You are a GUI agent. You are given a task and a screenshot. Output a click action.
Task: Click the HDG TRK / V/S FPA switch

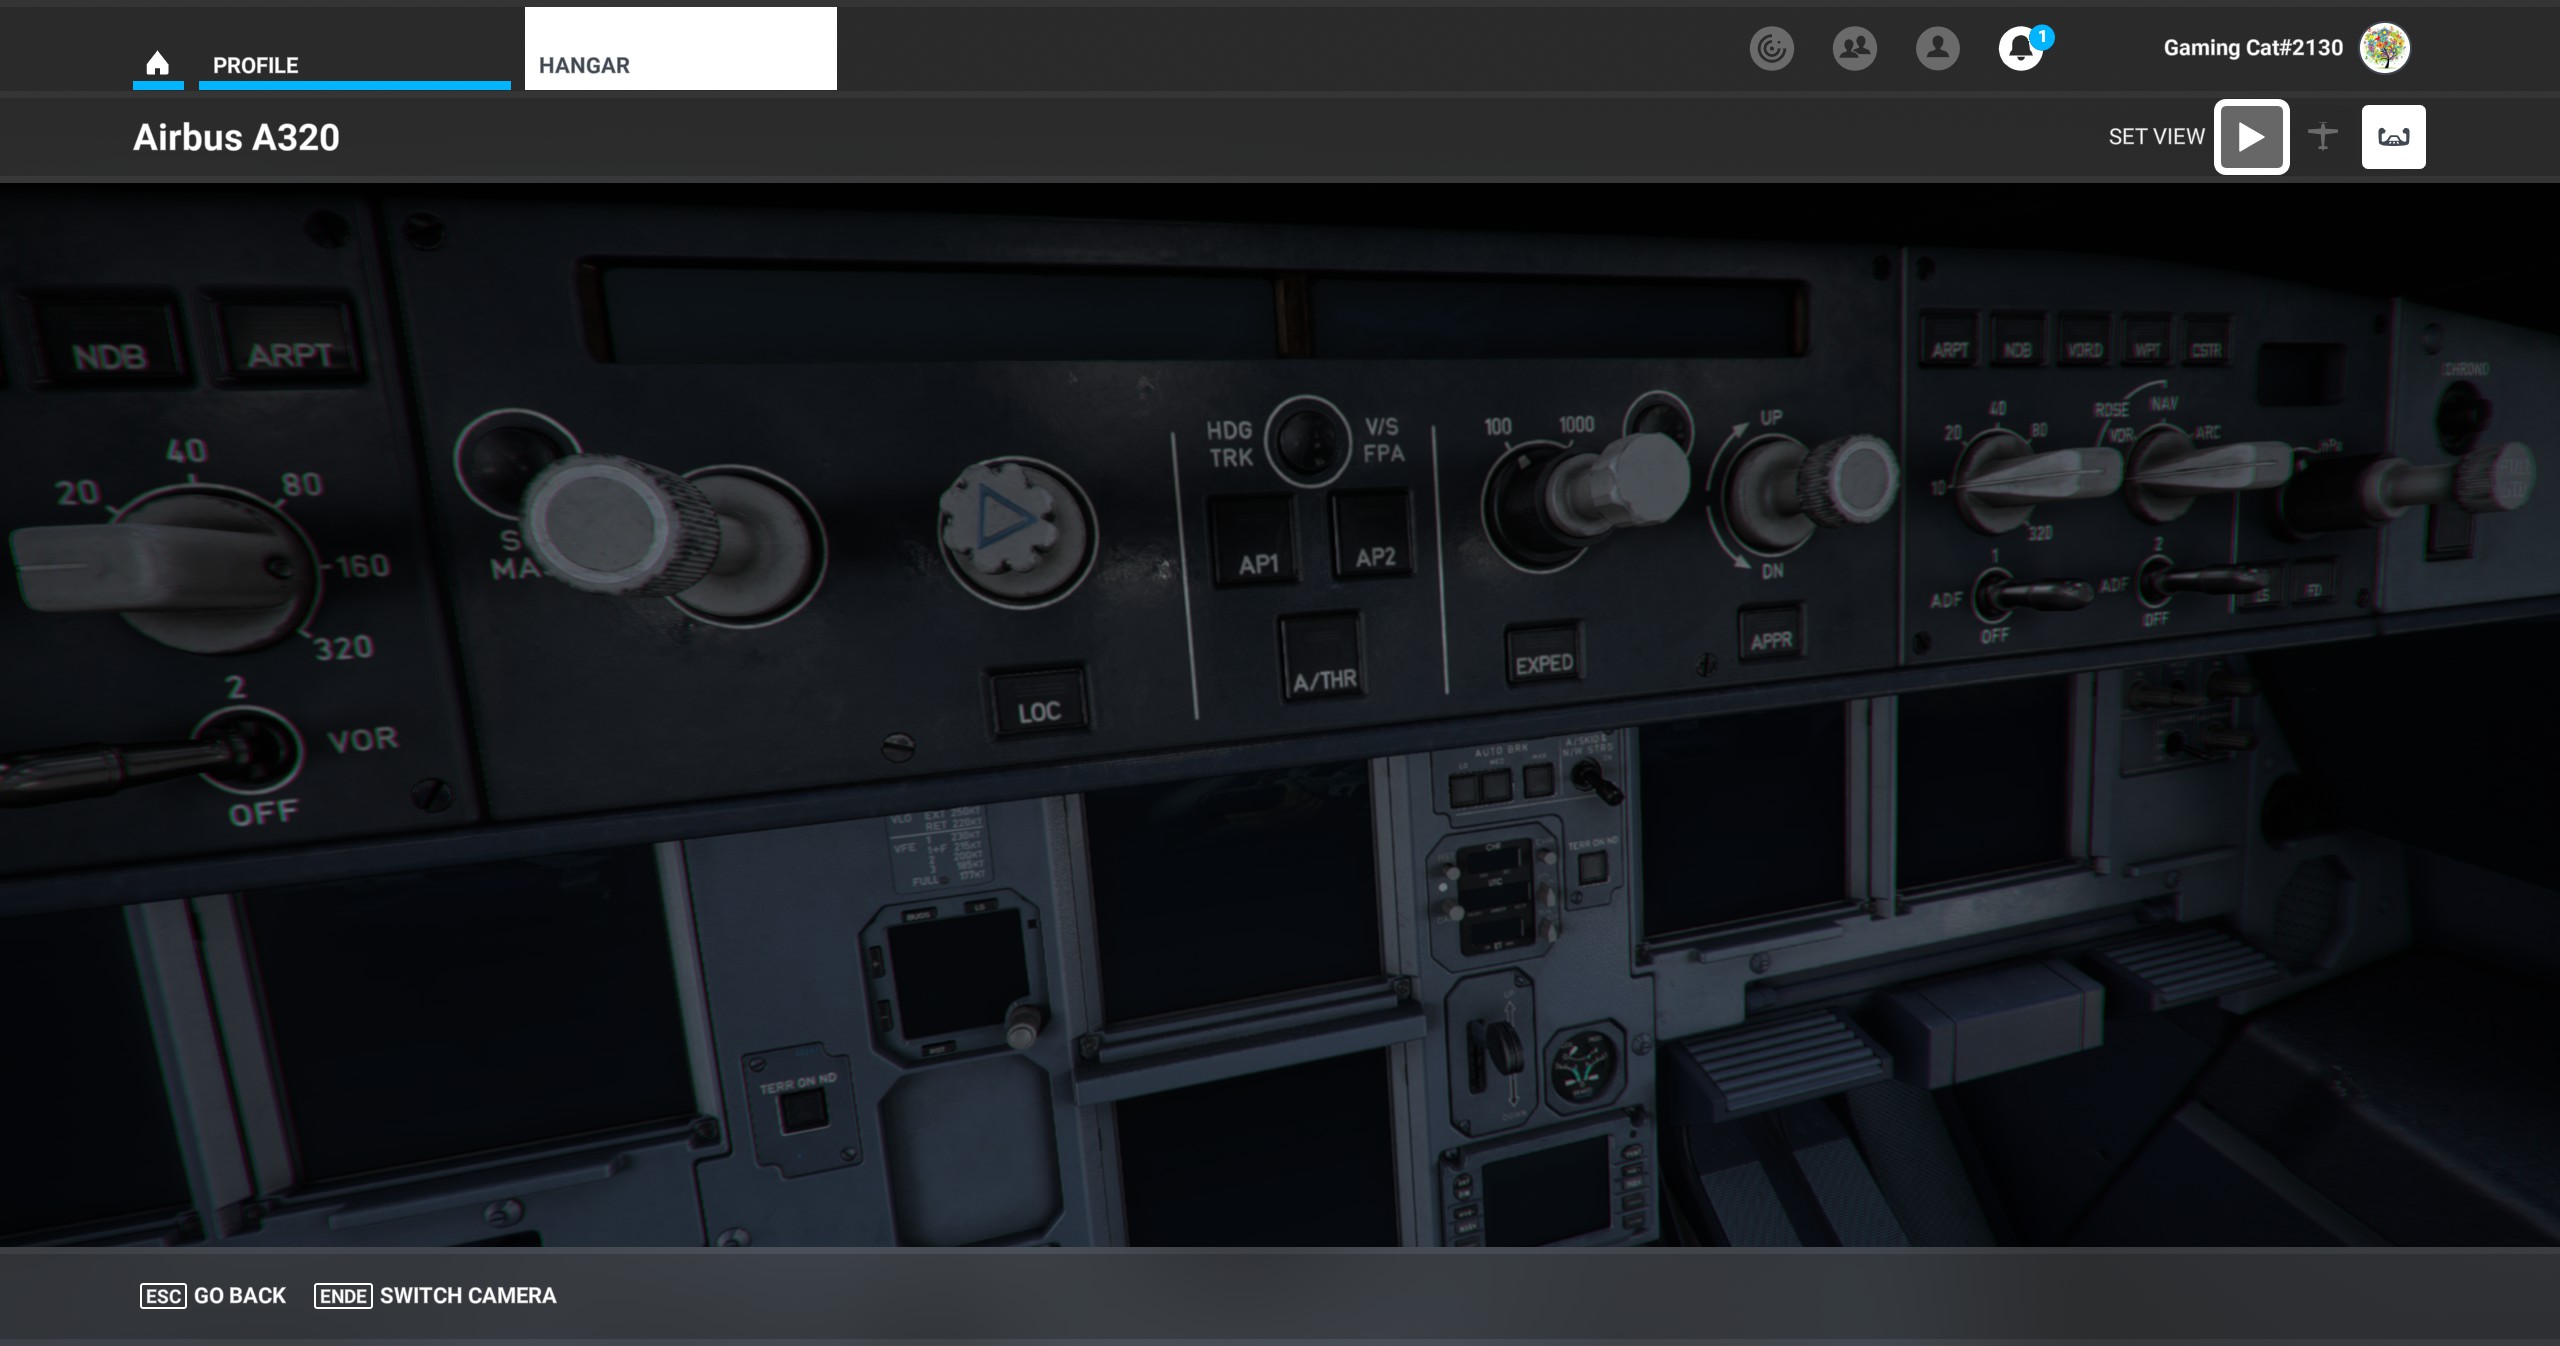pyautogui.click(x=1307, y=441)
